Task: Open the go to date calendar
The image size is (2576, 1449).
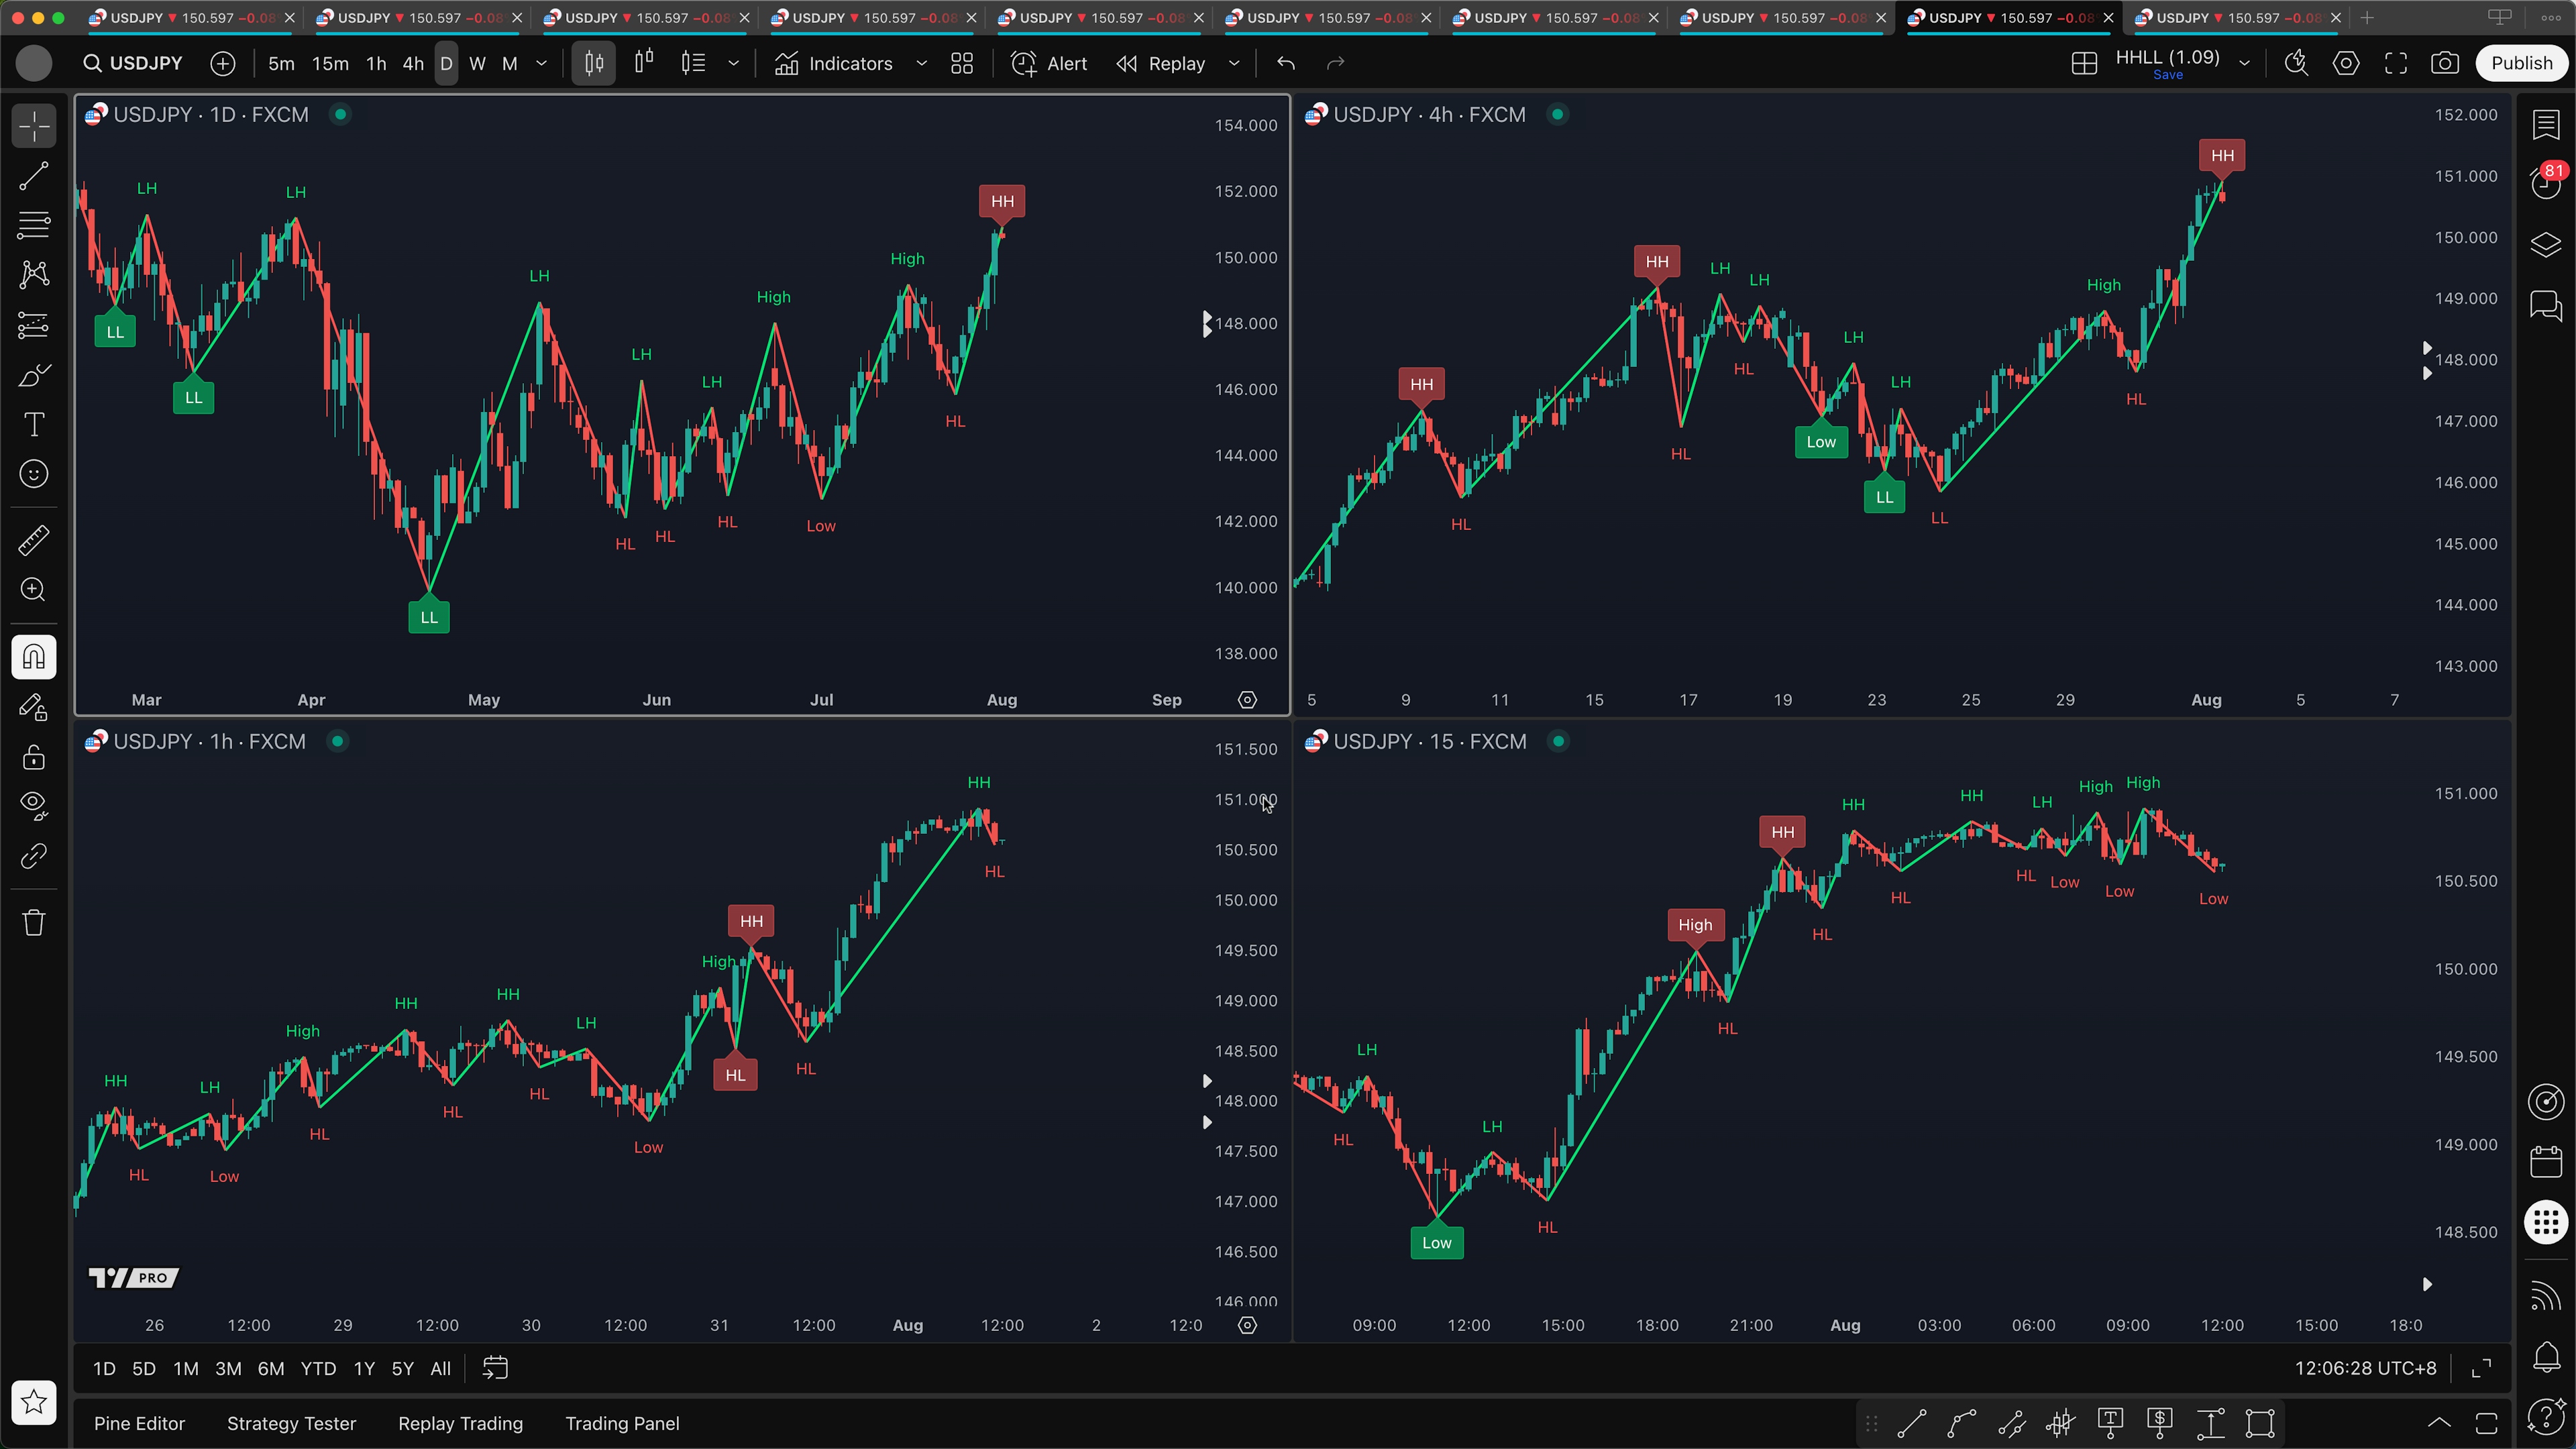Action: coord(496,1368)
